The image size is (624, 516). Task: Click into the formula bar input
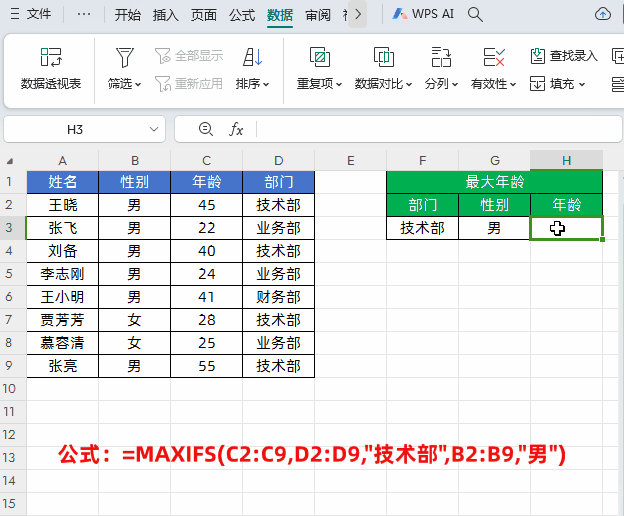439,129
